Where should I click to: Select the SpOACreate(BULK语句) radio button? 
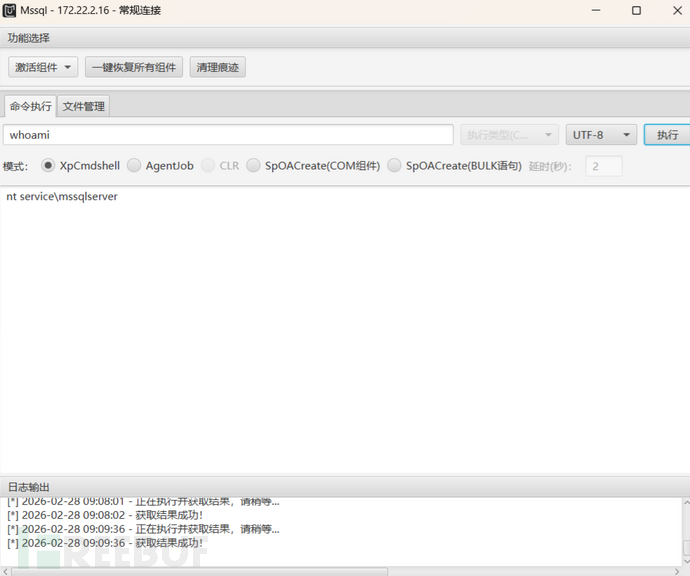click(394, 165)
